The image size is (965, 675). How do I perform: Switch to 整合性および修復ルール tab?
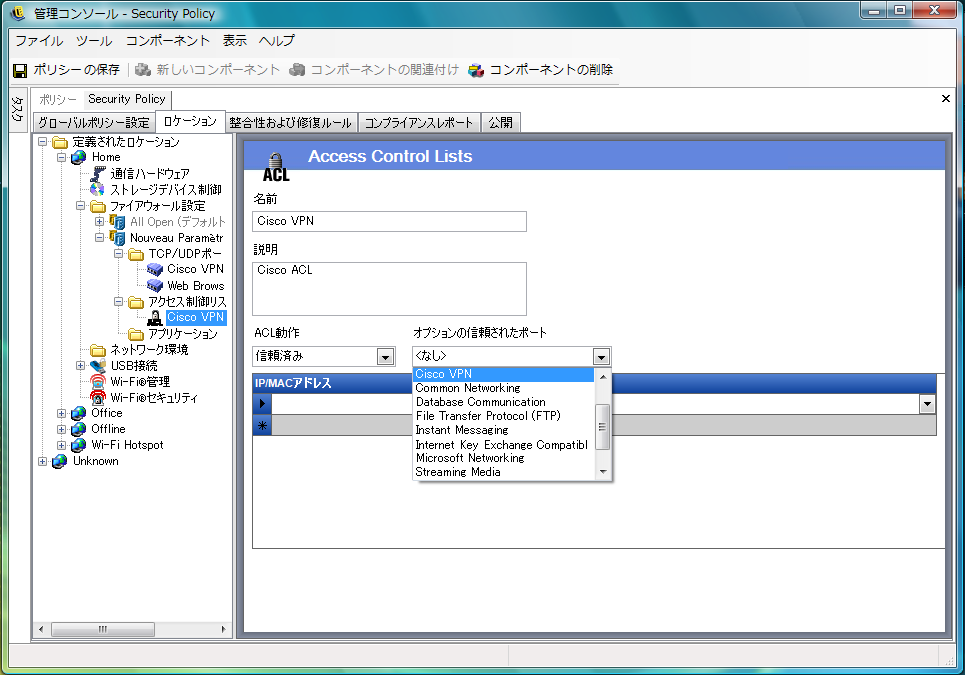[x=290, y=122]
